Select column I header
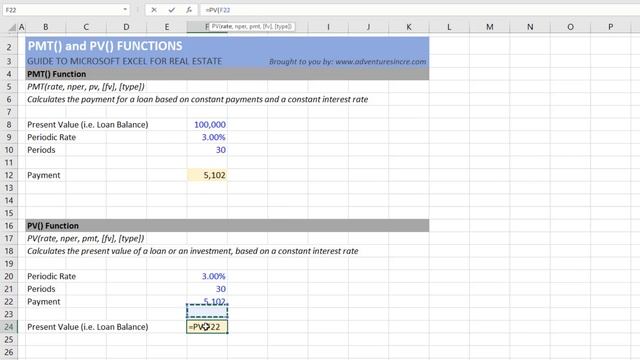 pyautogui.click(x=328, y=27)
